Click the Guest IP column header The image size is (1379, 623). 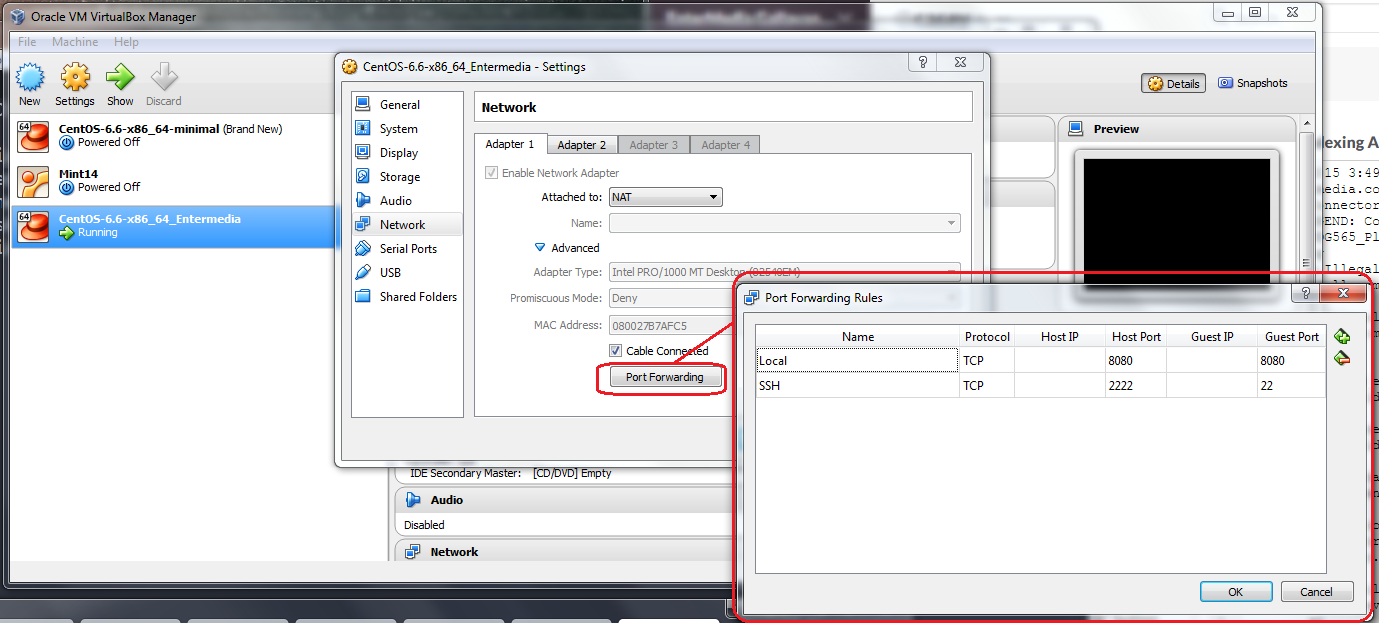point(1212,337)
